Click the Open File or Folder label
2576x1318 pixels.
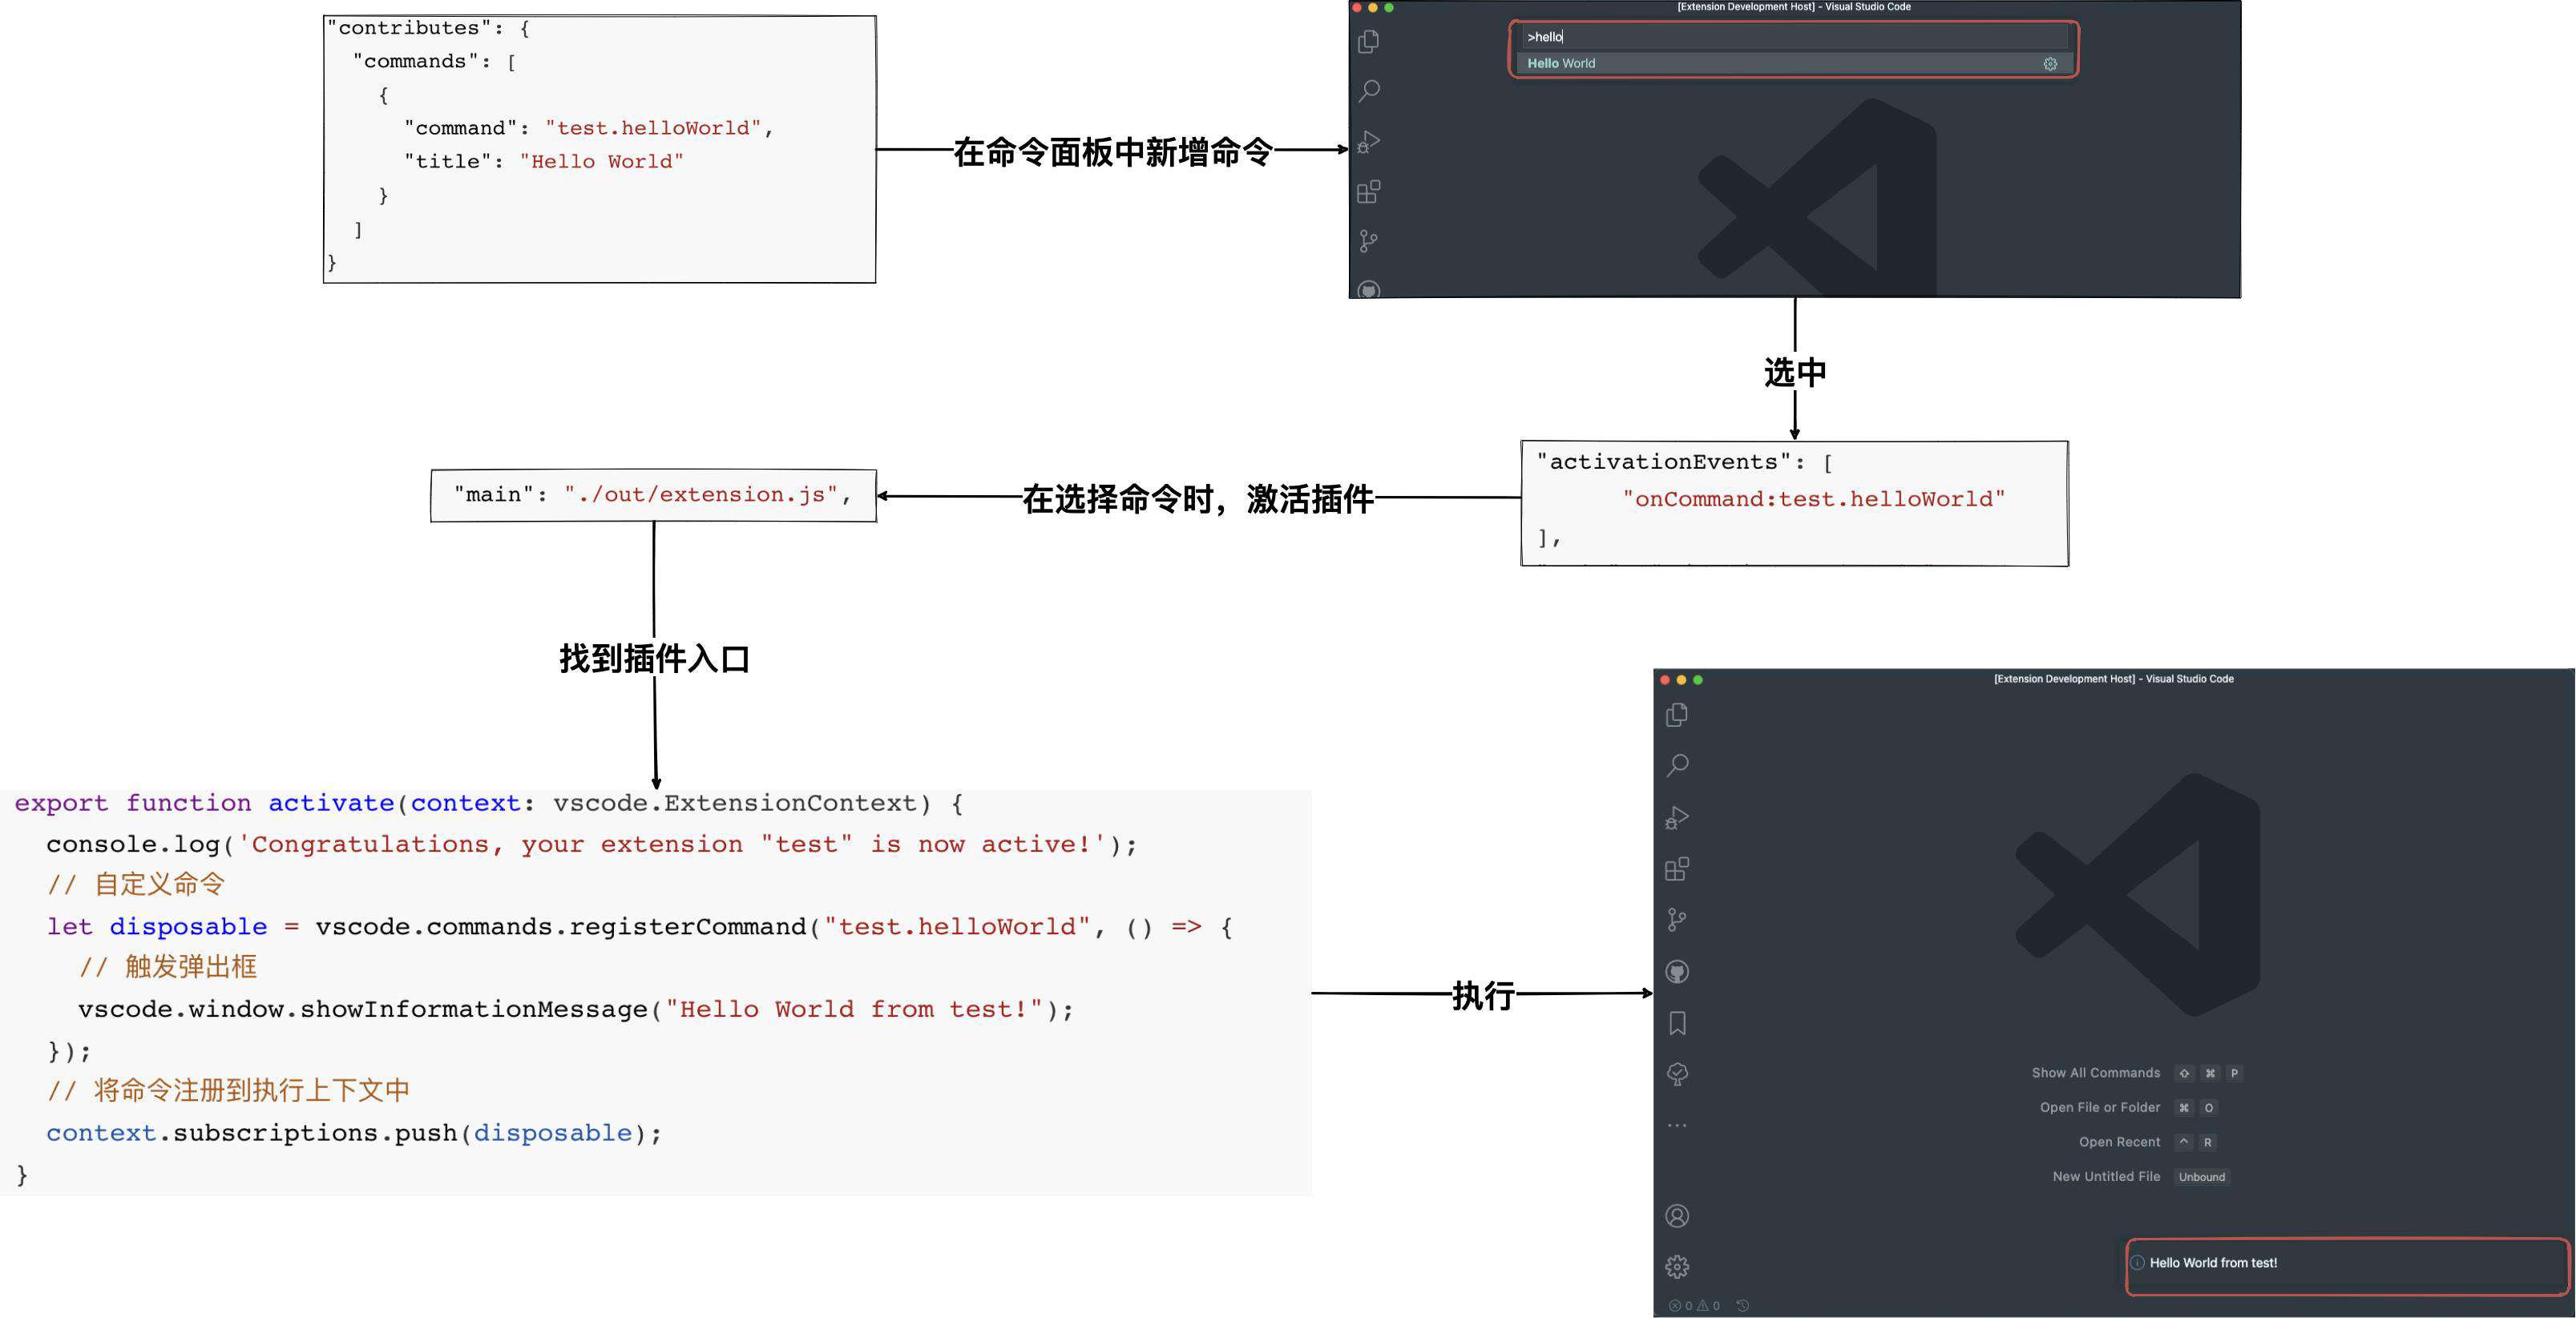click(2099, 1107)
